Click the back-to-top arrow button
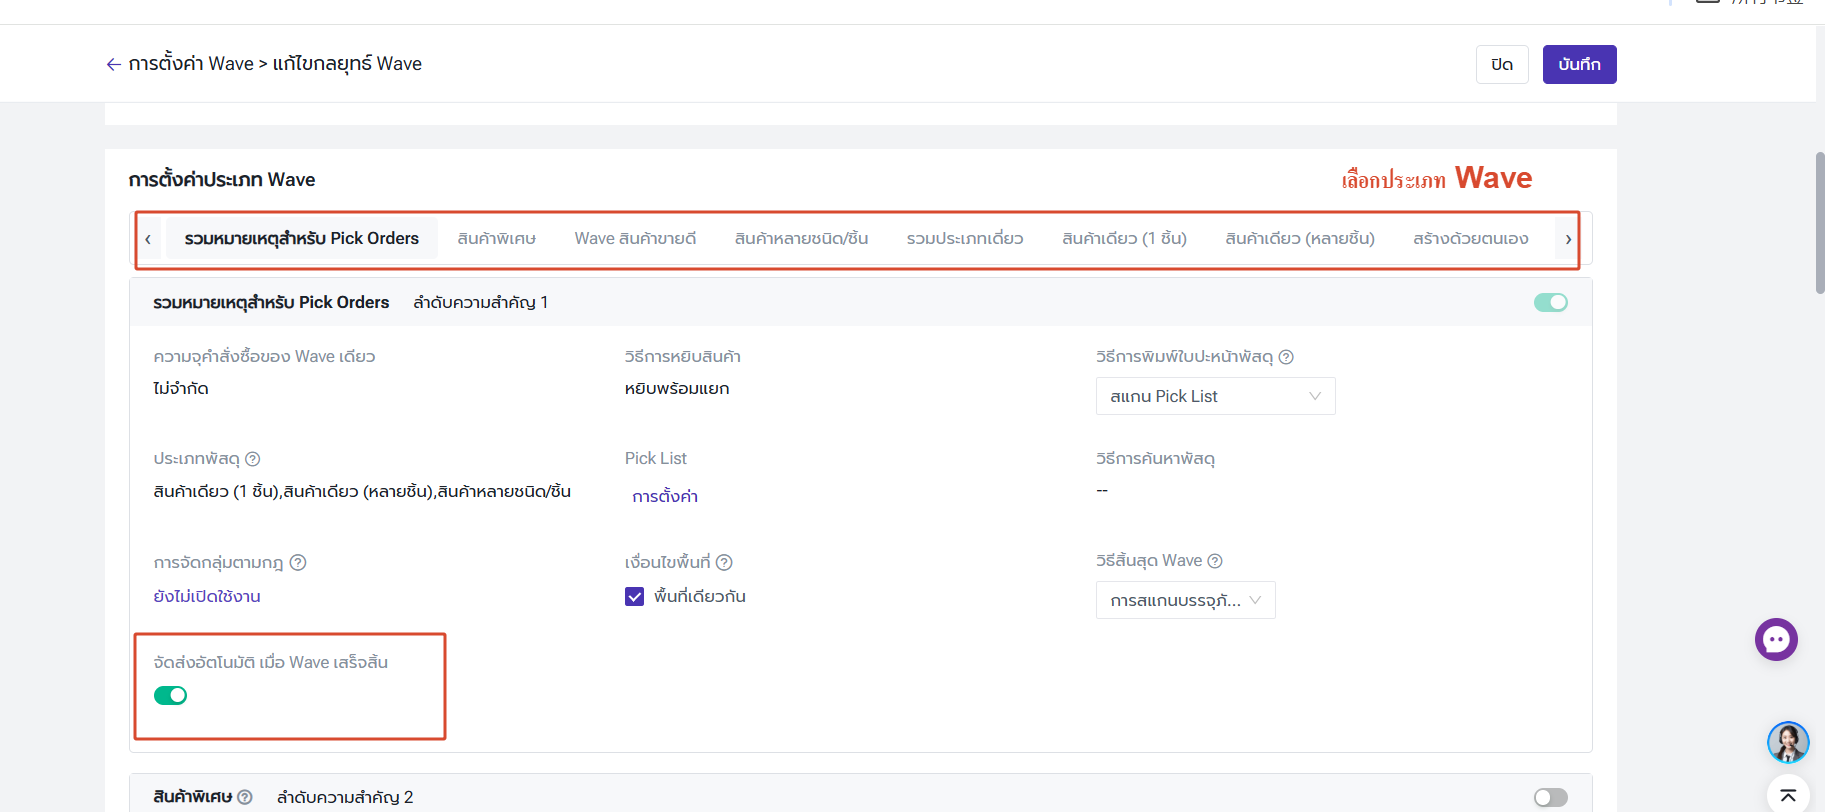 [x=1788, y=795]
